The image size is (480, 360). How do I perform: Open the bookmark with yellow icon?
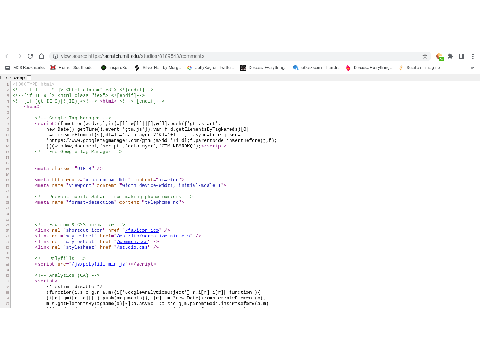(x=419, y=68)
